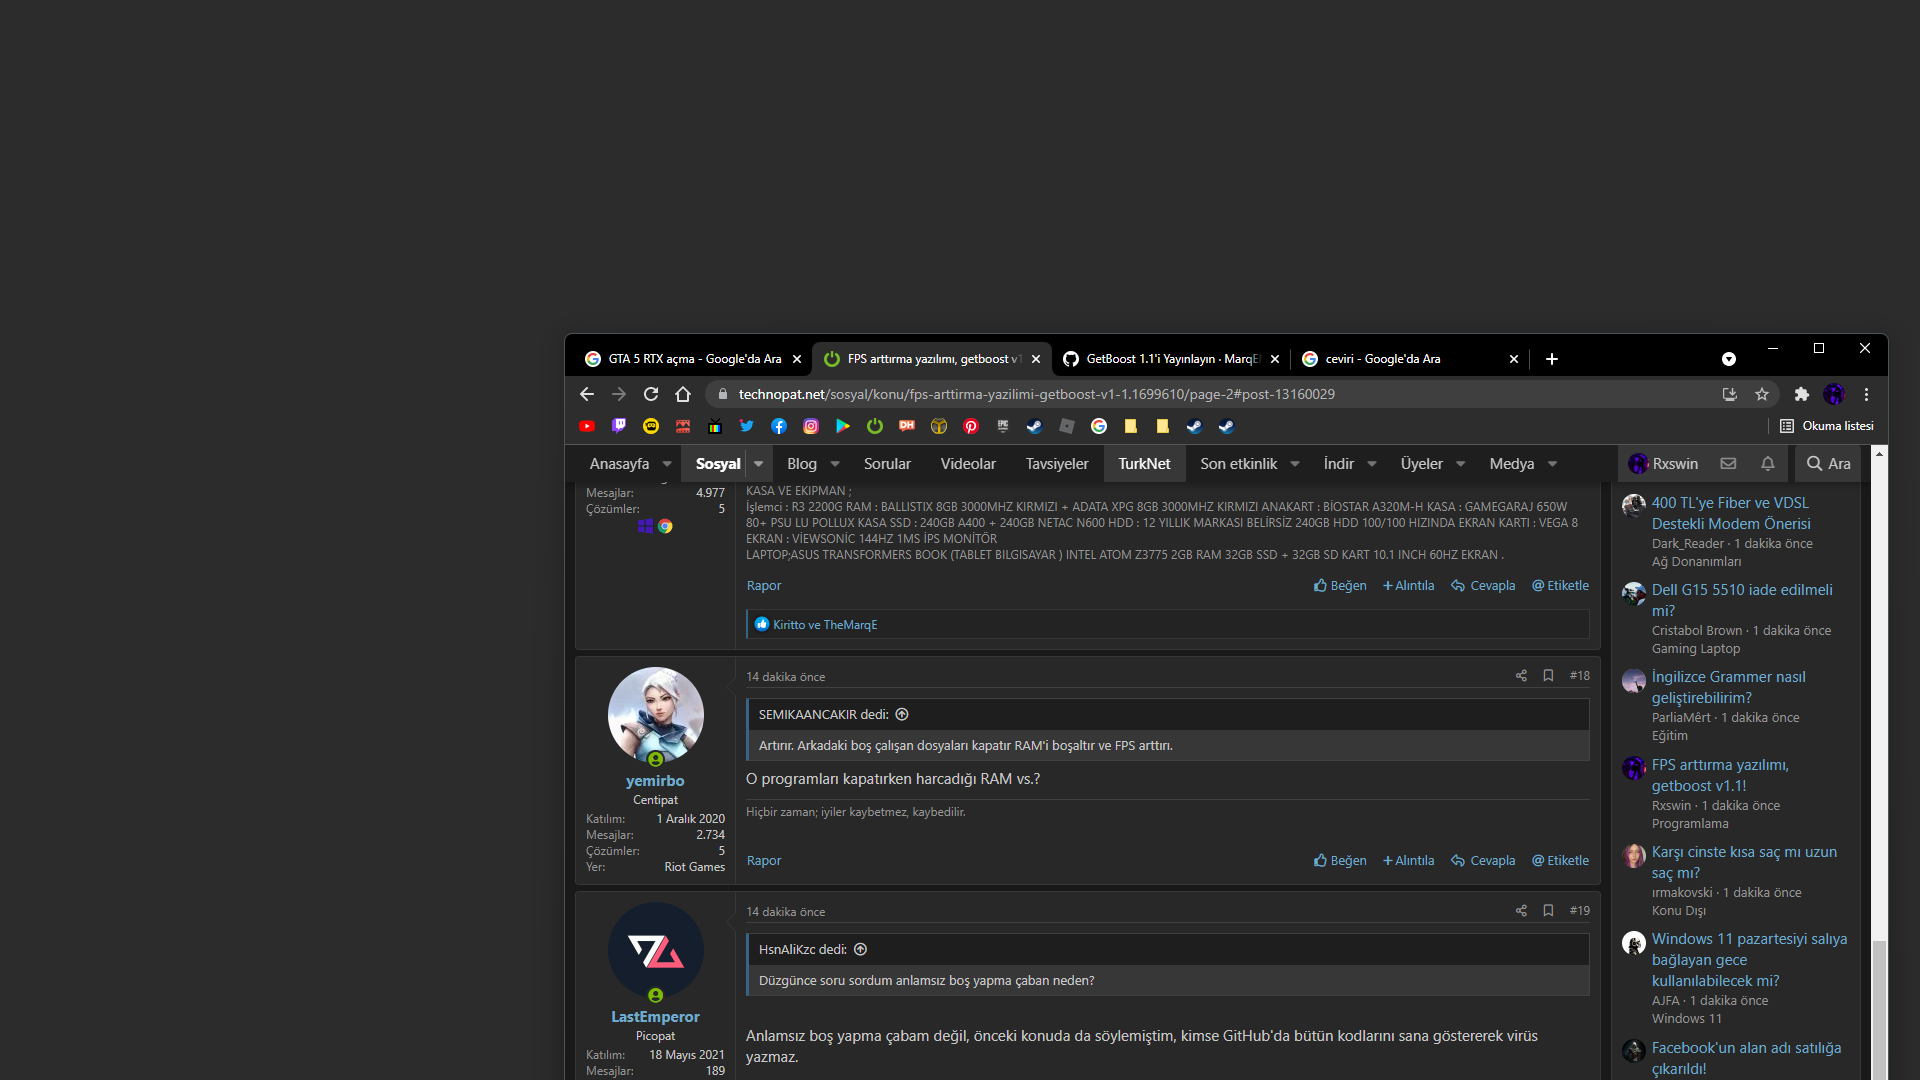Toggle bookmark on post #18

1548,676
